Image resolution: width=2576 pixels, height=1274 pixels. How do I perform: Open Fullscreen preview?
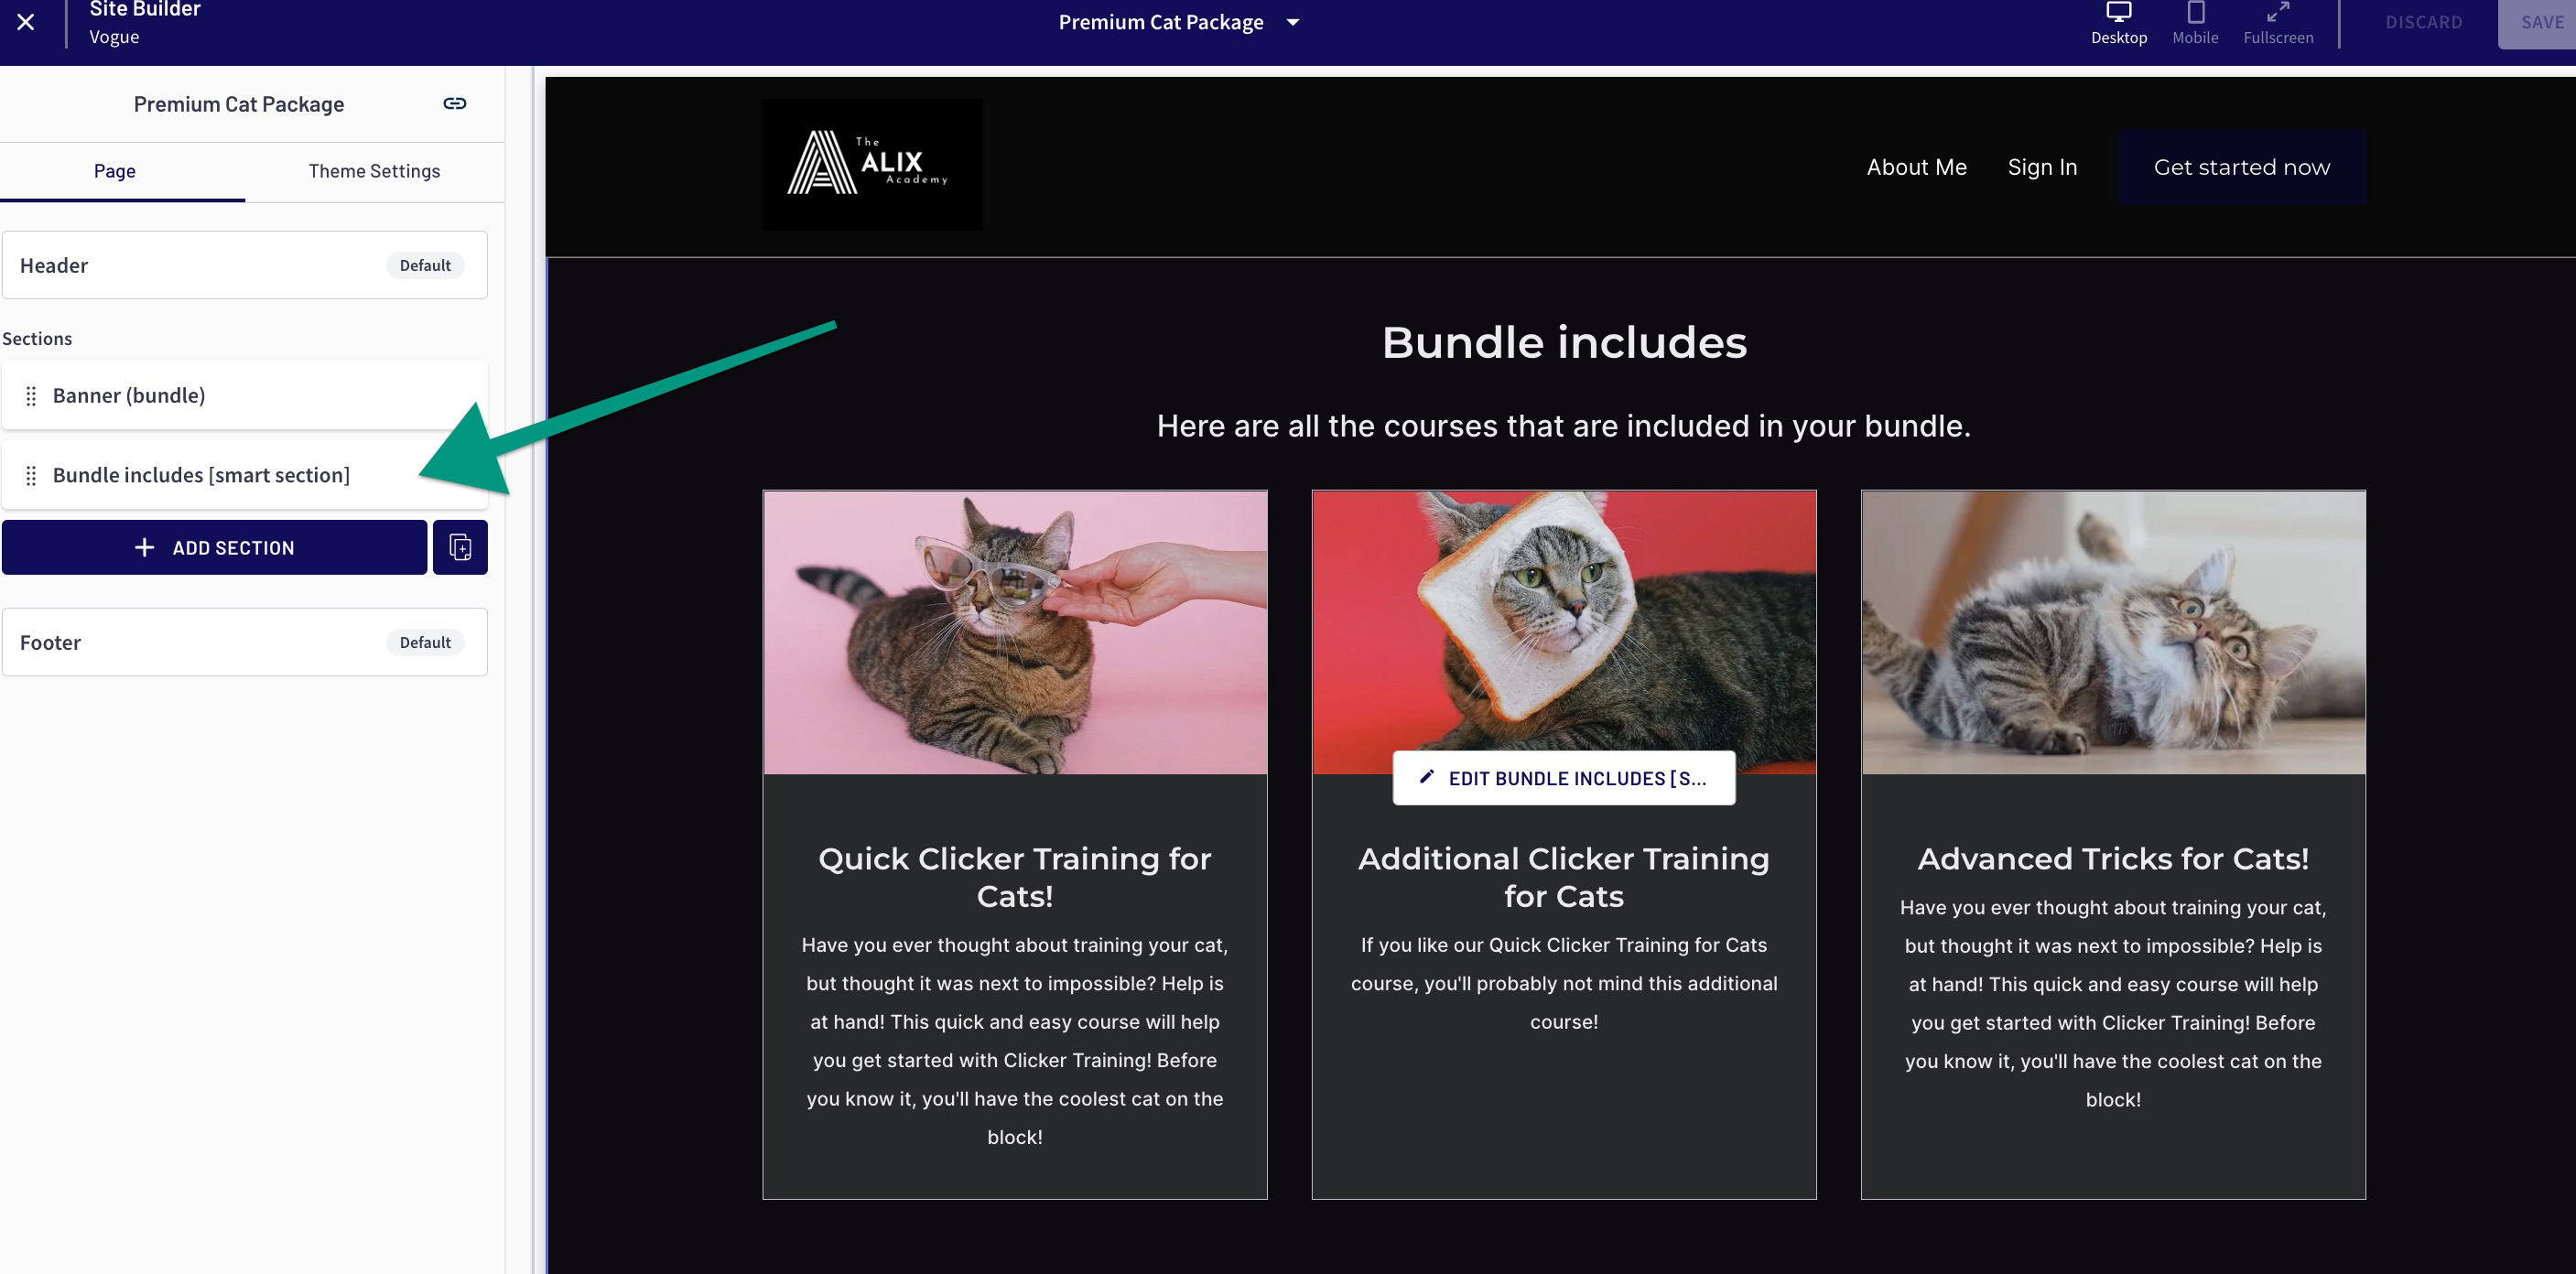pos(2277,24)
